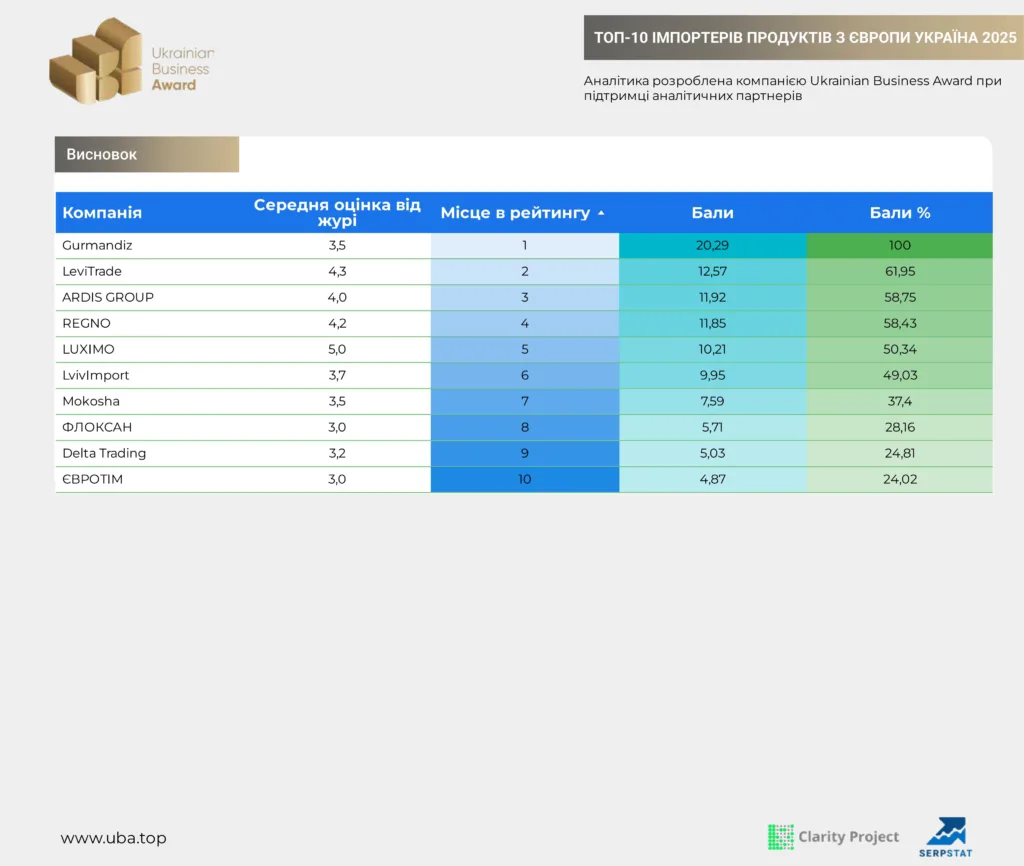Sort by the Компанія column header

pos(102,212)
